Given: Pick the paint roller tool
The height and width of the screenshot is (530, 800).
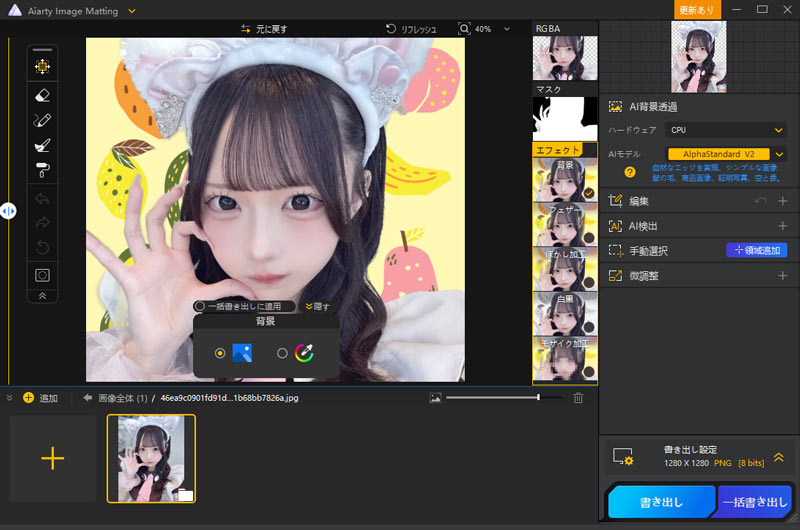Looking at the screenshot, I should click(42, 168).
